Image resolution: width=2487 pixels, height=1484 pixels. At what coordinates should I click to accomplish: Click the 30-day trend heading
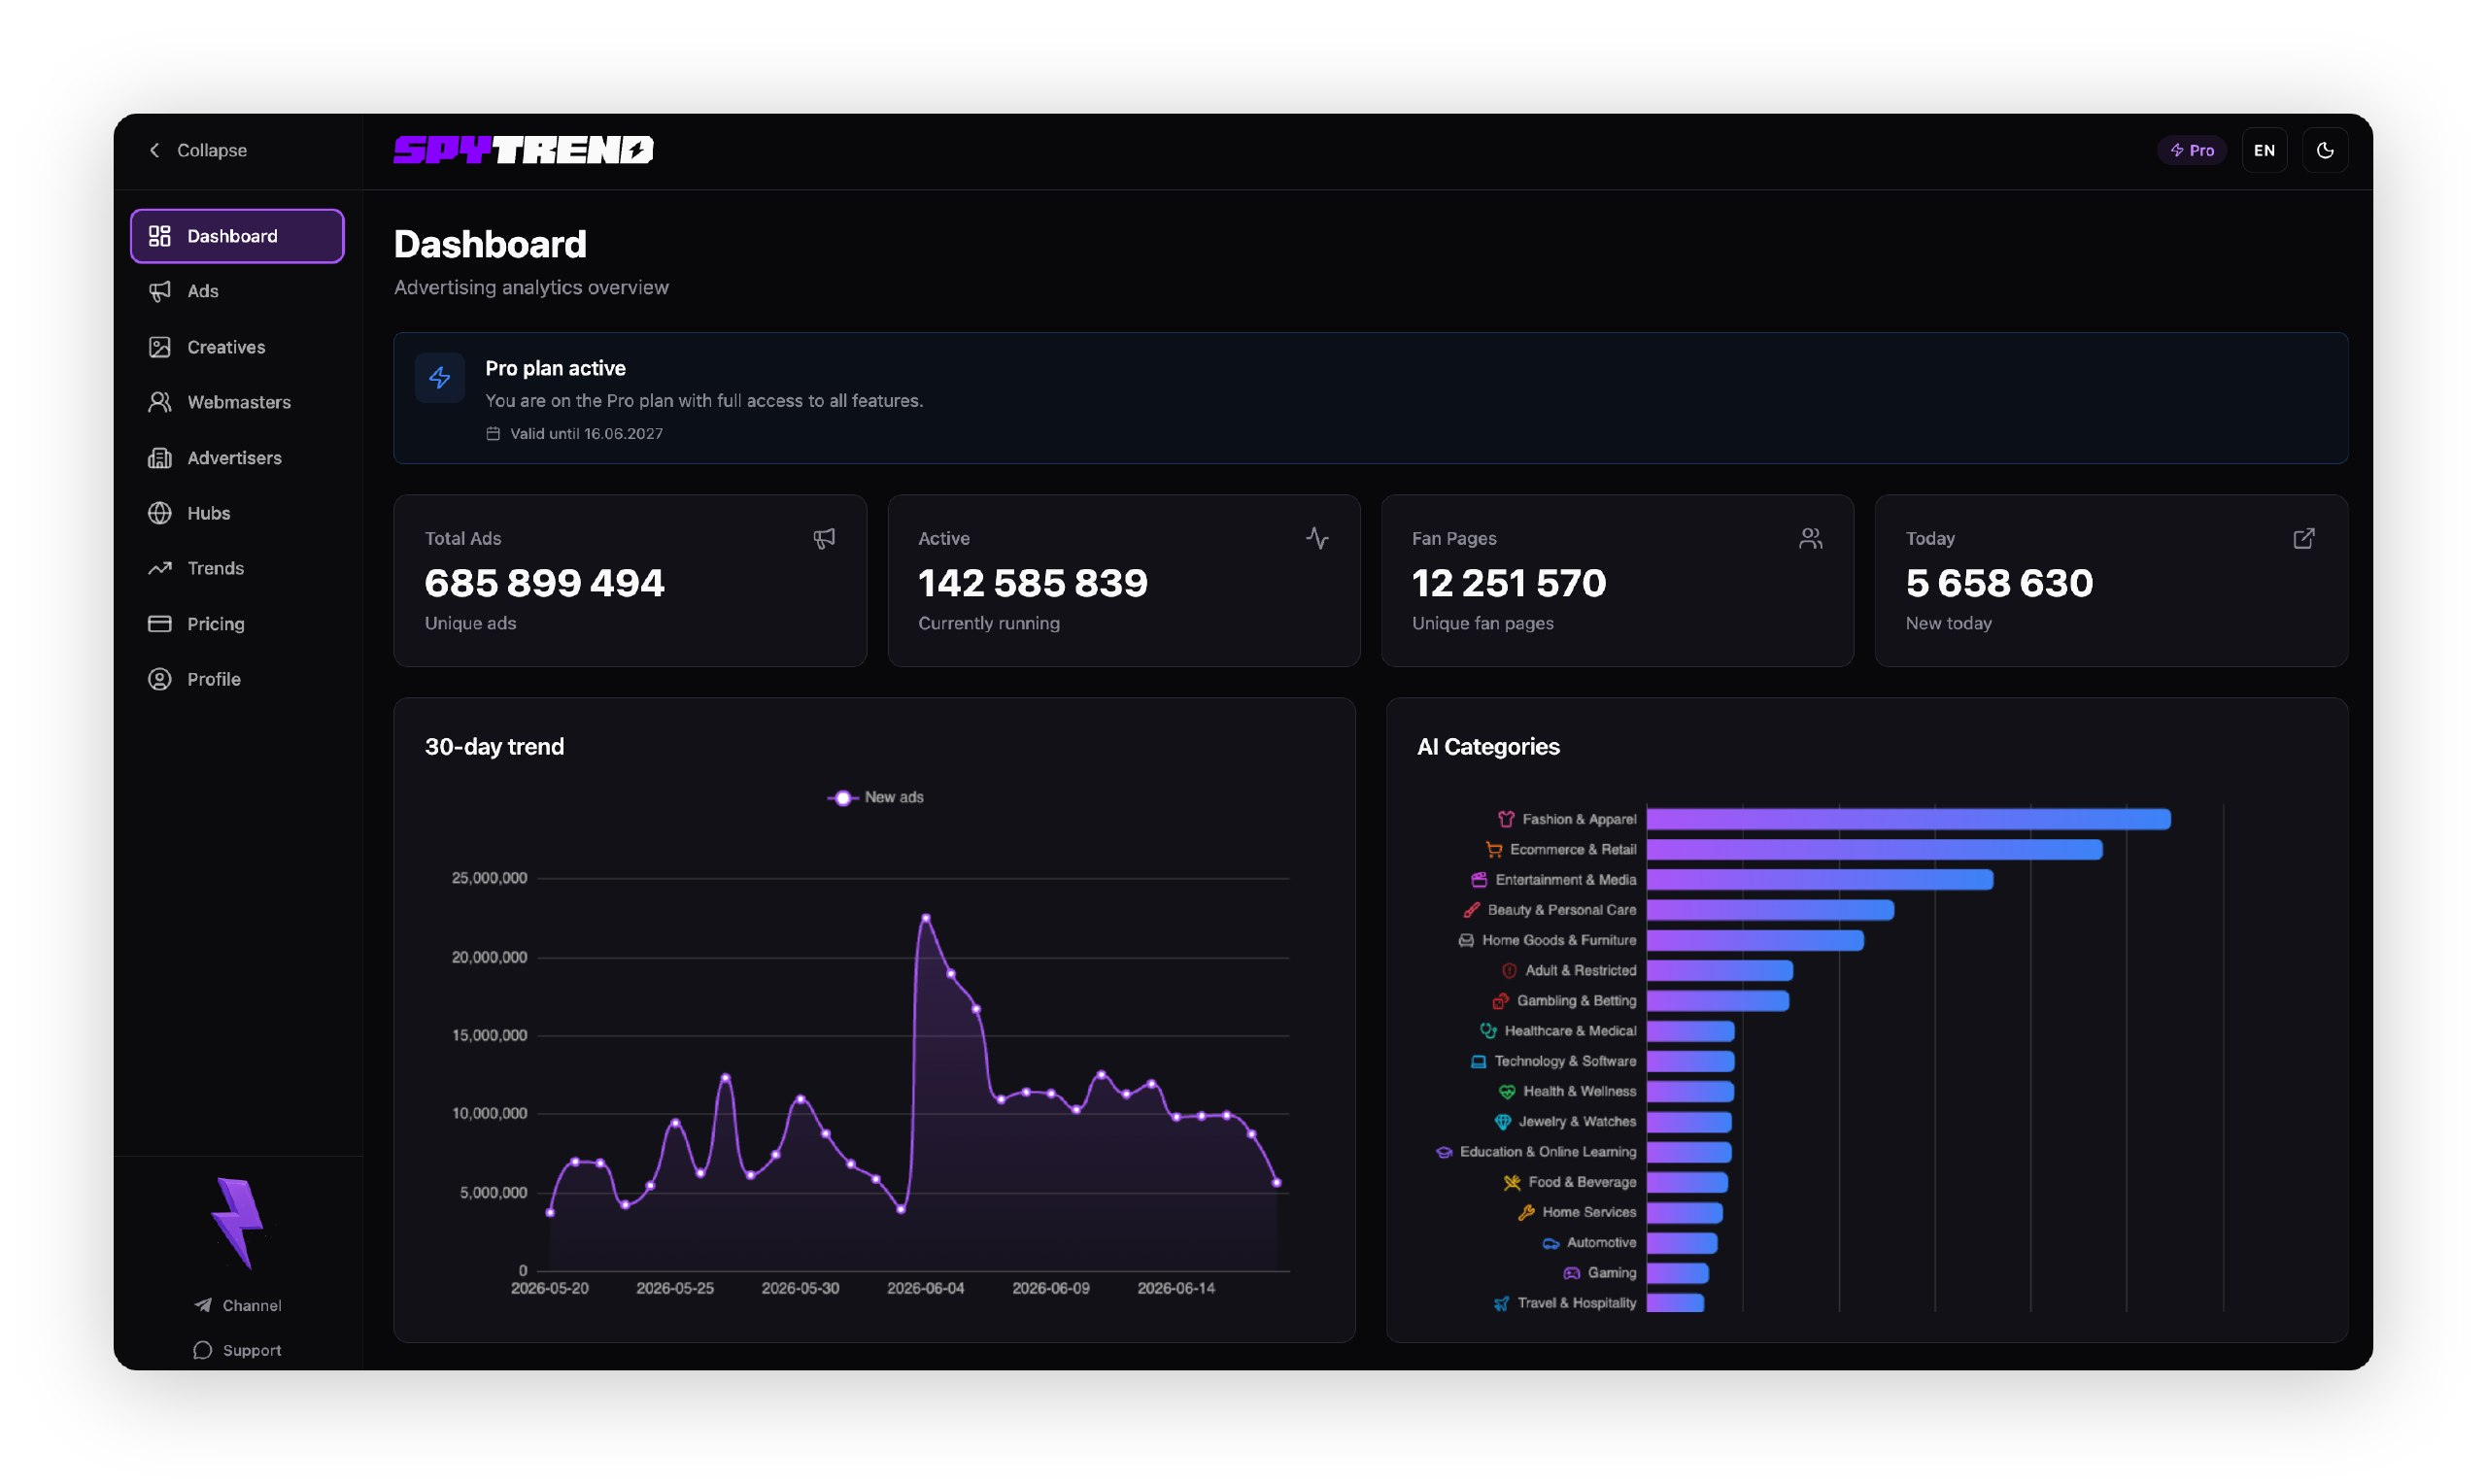coord(494,747)
